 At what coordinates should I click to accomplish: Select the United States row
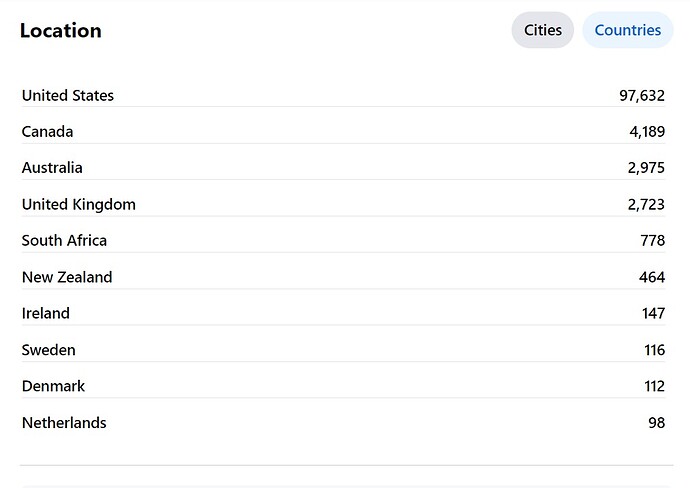click(x=343, y=95)
